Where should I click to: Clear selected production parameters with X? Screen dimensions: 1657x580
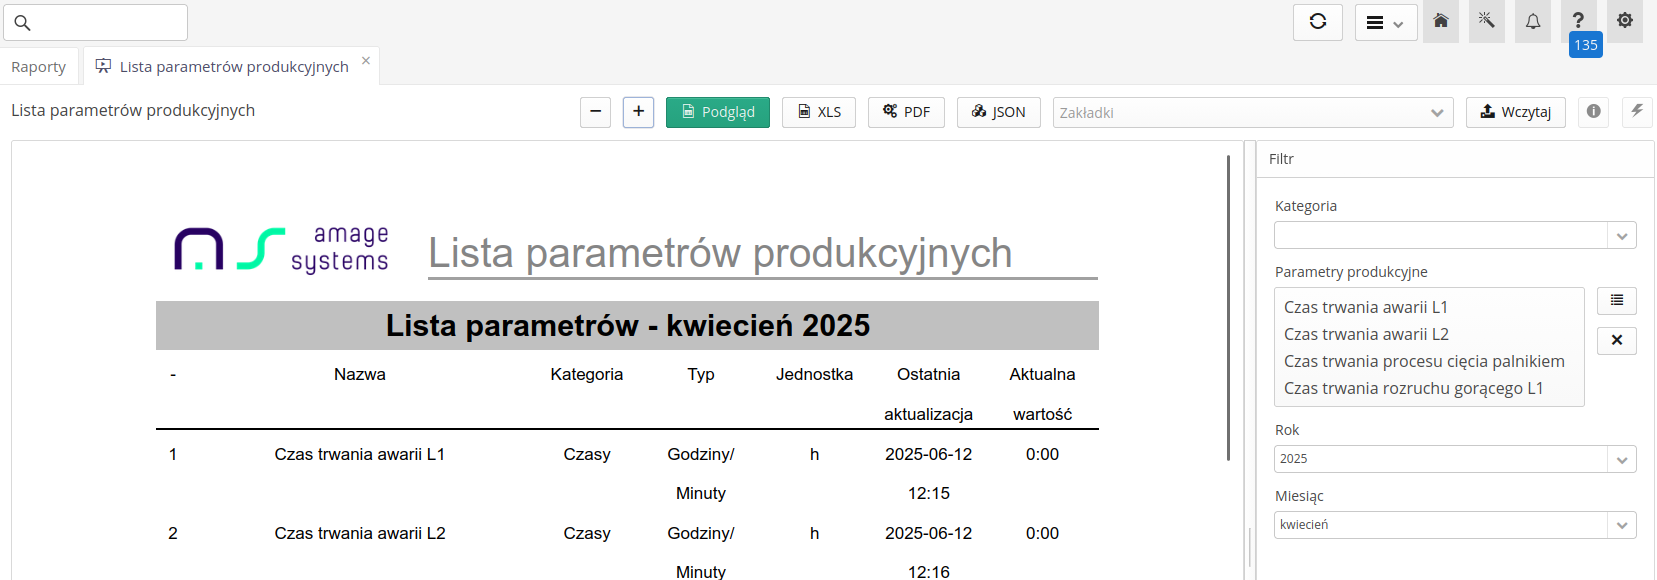click(1616, 341)
